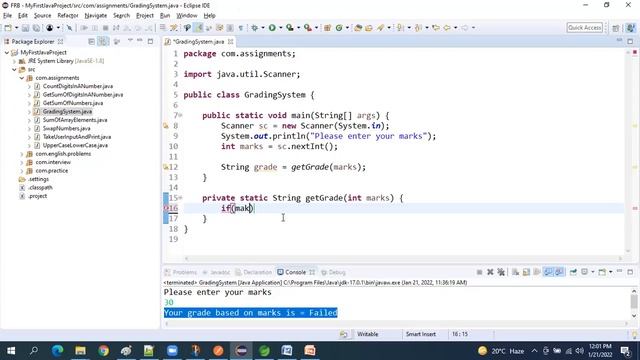Click the Console vertical scrollbar
Image resolution: width=640 pixels, height=360 pixels.
(x=634, y=303)
